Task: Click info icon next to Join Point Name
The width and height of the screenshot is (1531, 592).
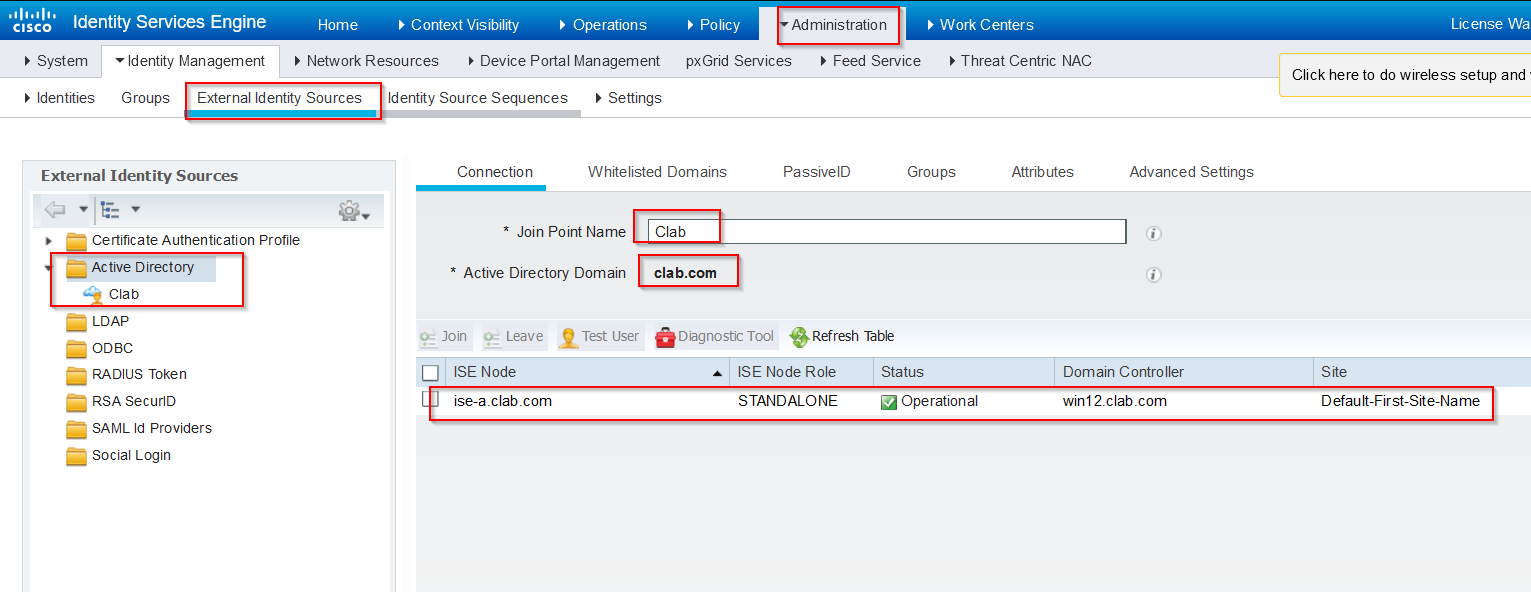Action: pyautogui.click(x=1153, y=233)
